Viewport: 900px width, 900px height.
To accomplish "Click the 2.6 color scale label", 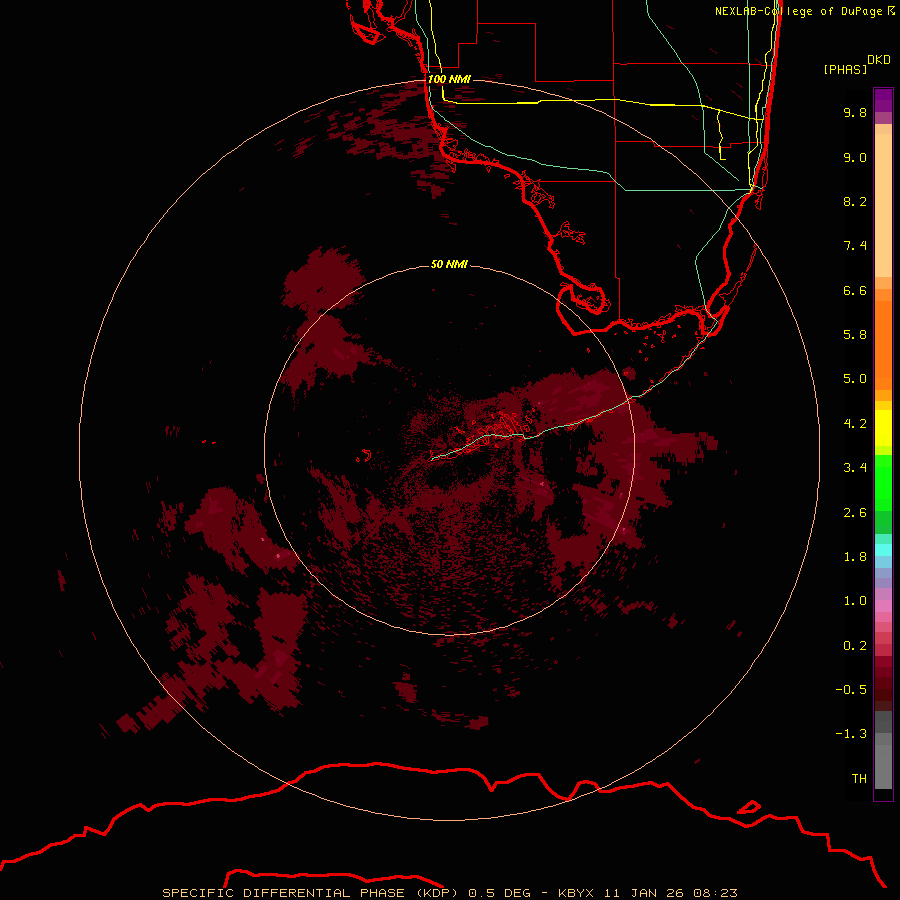I will tap(855, 513).
